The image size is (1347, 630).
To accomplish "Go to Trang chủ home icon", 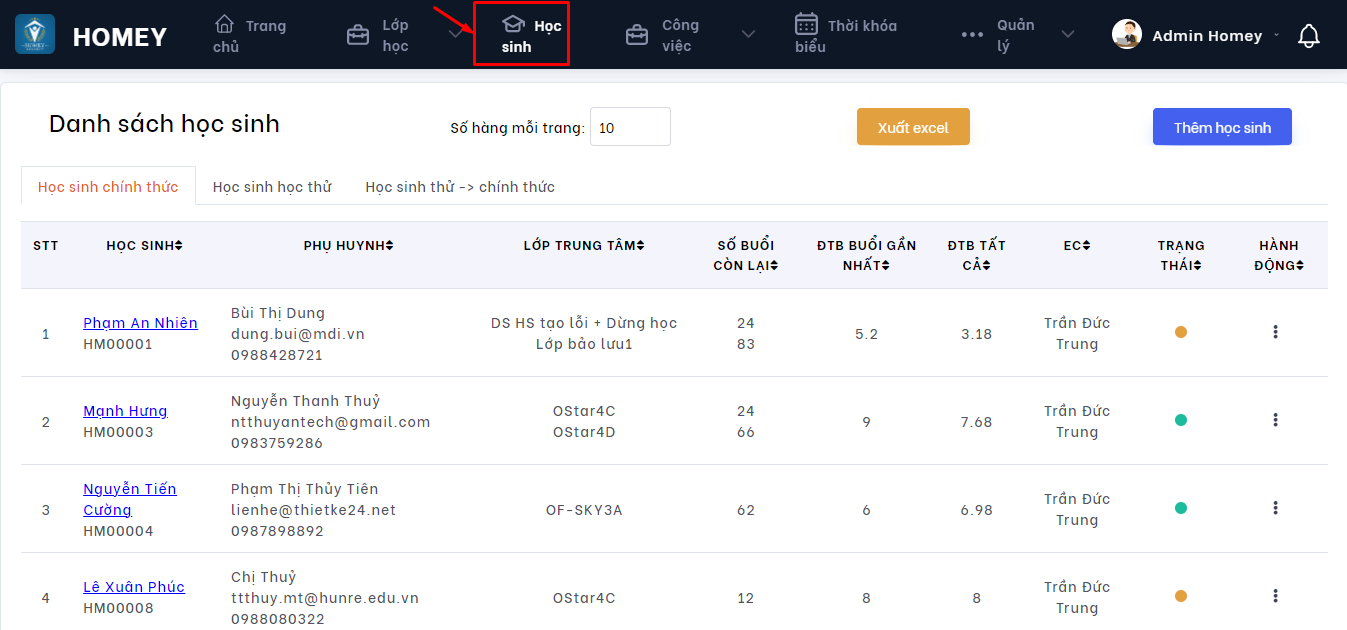I will tap(226, 25).
